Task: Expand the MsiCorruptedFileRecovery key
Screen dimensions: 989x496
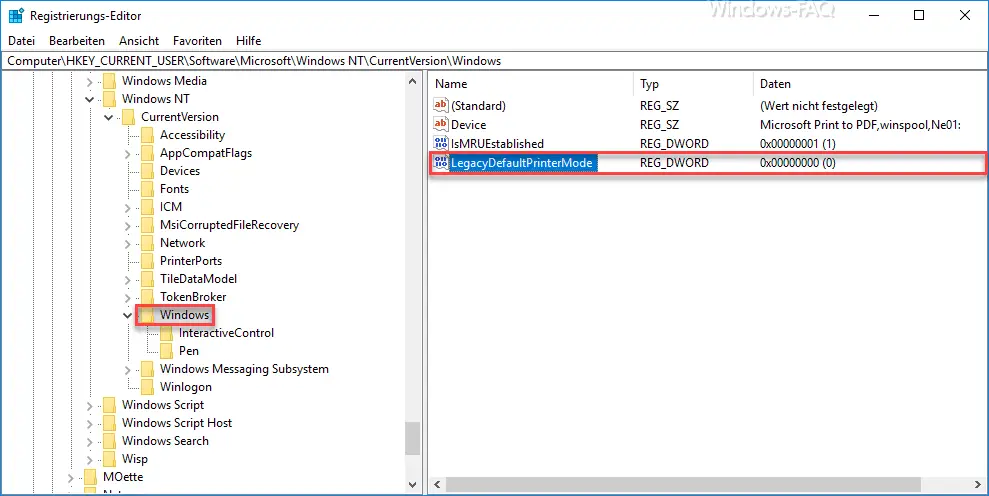Action: 127,225
